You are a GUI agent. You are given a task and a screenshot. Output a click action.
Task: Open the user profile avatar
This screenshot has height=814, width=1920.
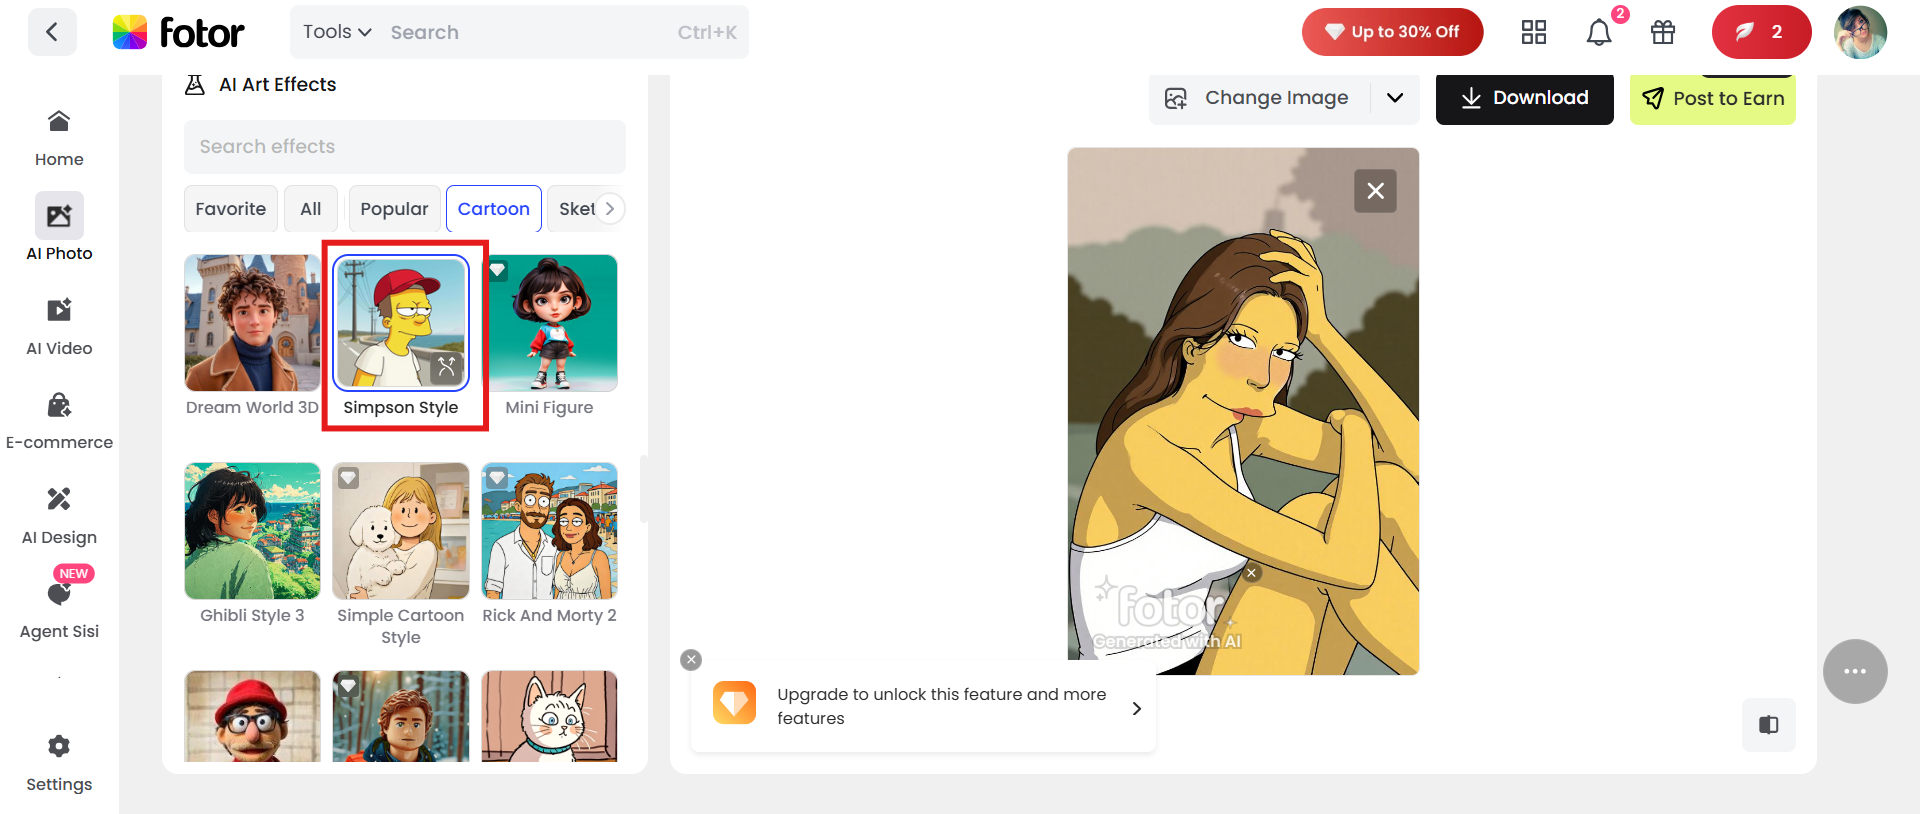pyautogui.click(x=1860, y=32)
